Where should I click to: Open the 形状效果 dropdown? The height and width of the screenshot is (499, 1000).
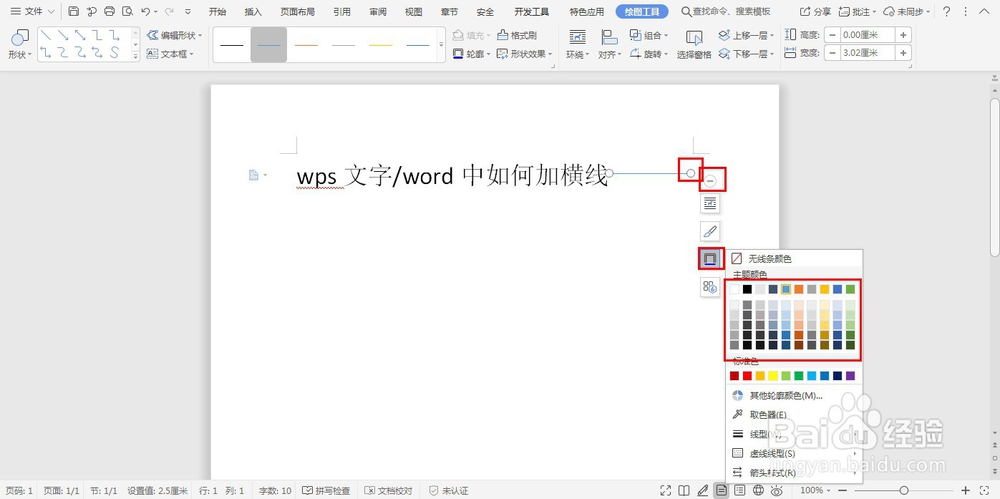[x=524, y=54]
